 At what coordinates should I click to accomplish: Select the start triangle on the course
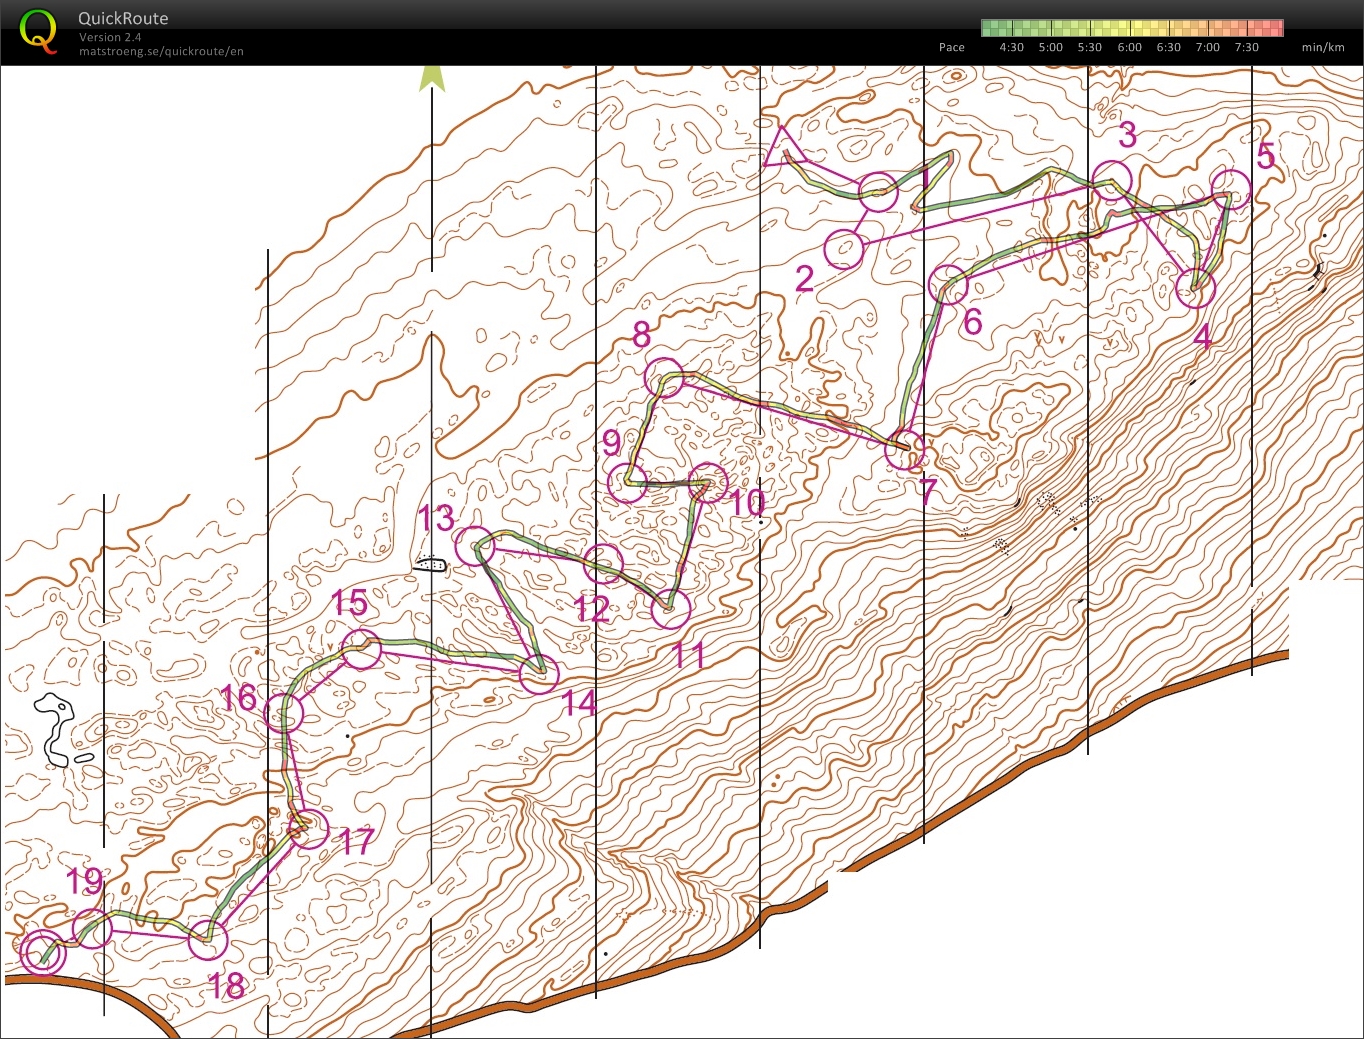coord(785,146)
